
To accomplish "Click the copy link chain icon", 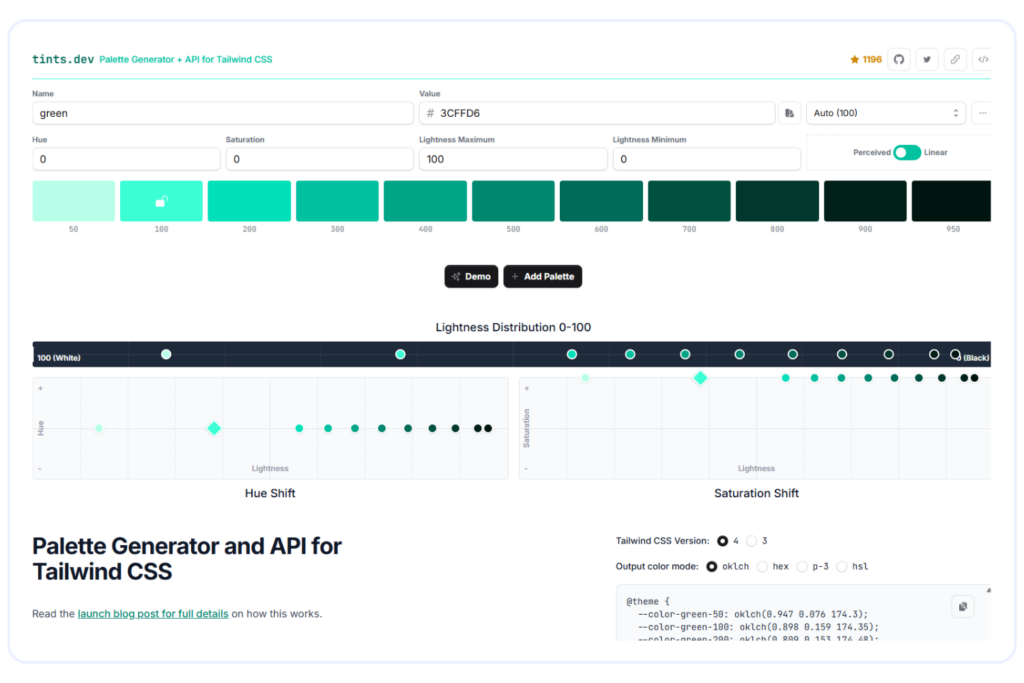I will point(955,59).
